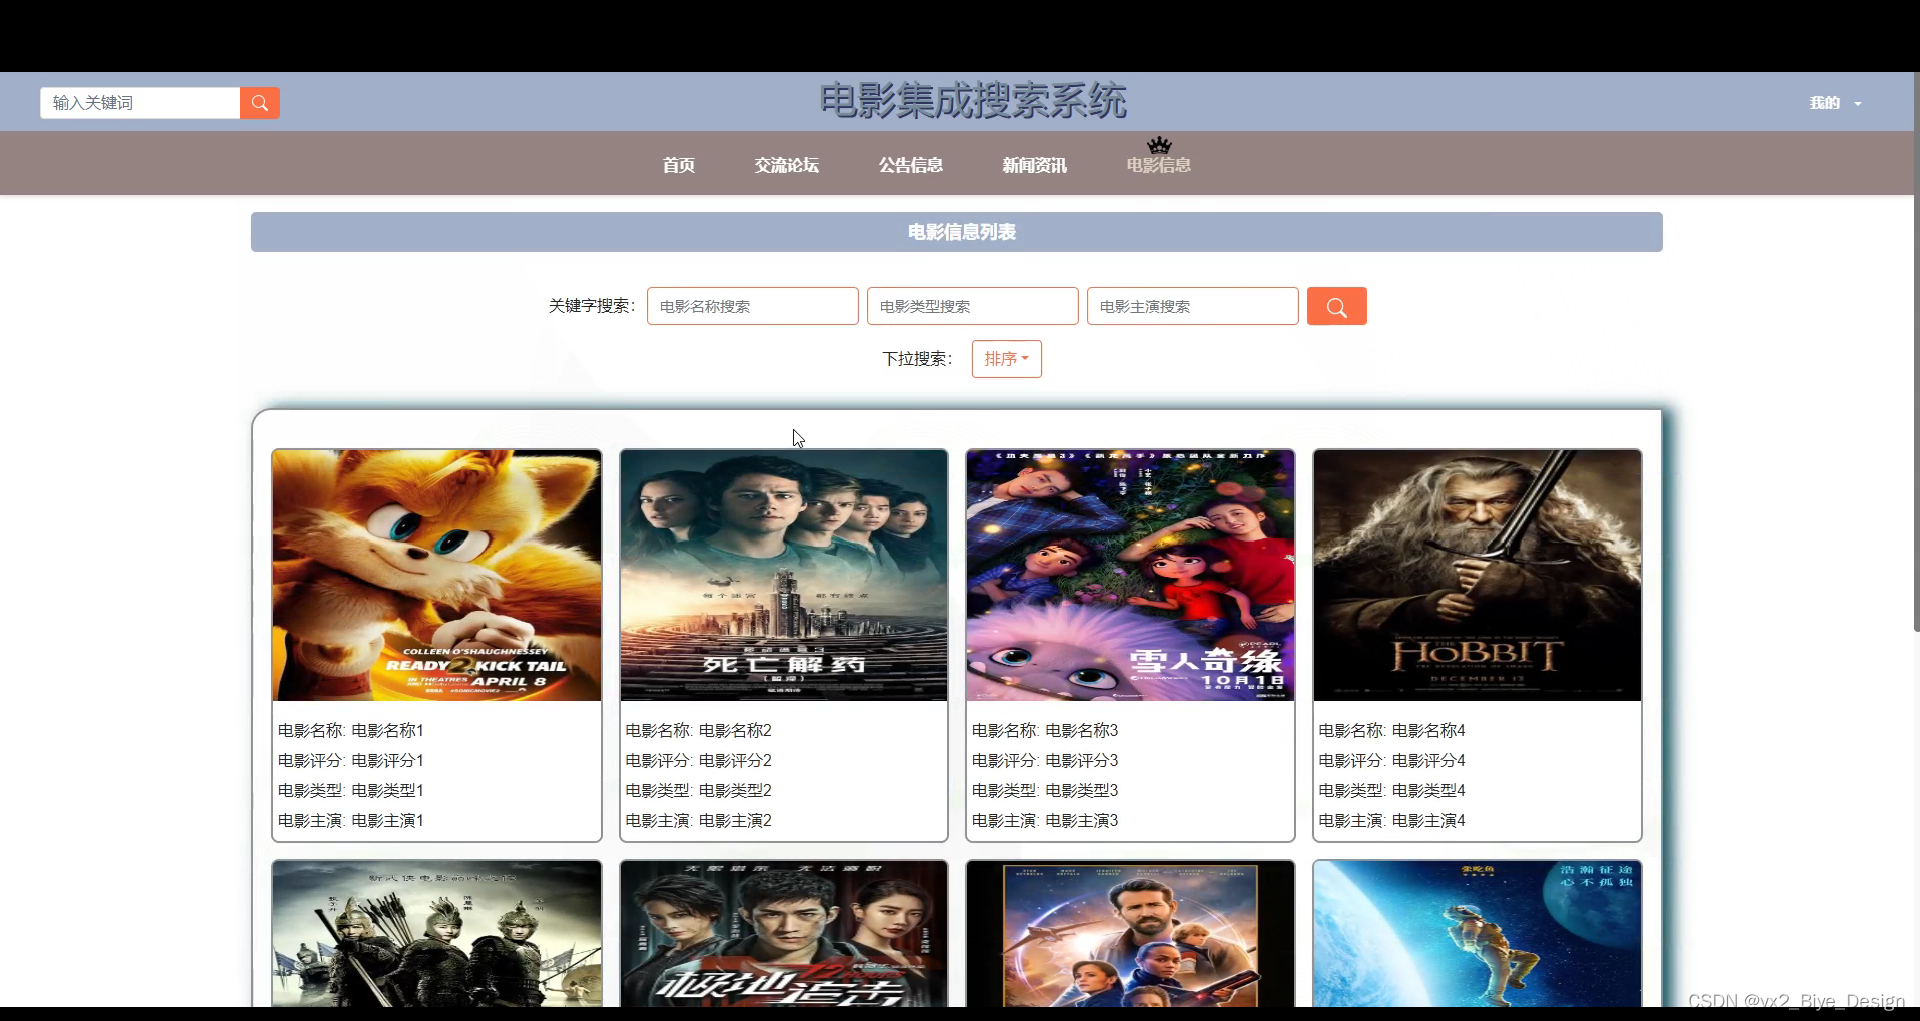Open the 死亡解药 movie poster
Image resolution: width=1920 pixels, height=1021 pixels.
(784, 575)
